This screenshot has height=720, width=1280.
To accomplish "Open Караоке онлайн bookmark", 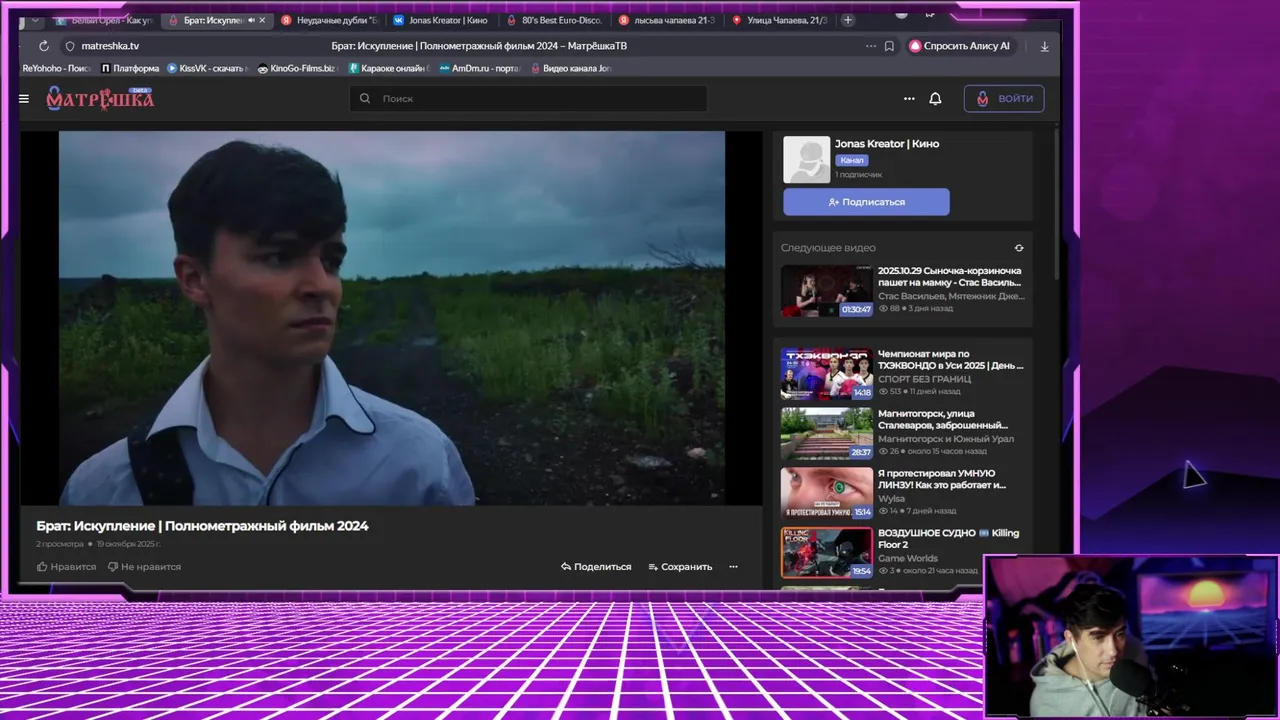I will coord(389,69).
